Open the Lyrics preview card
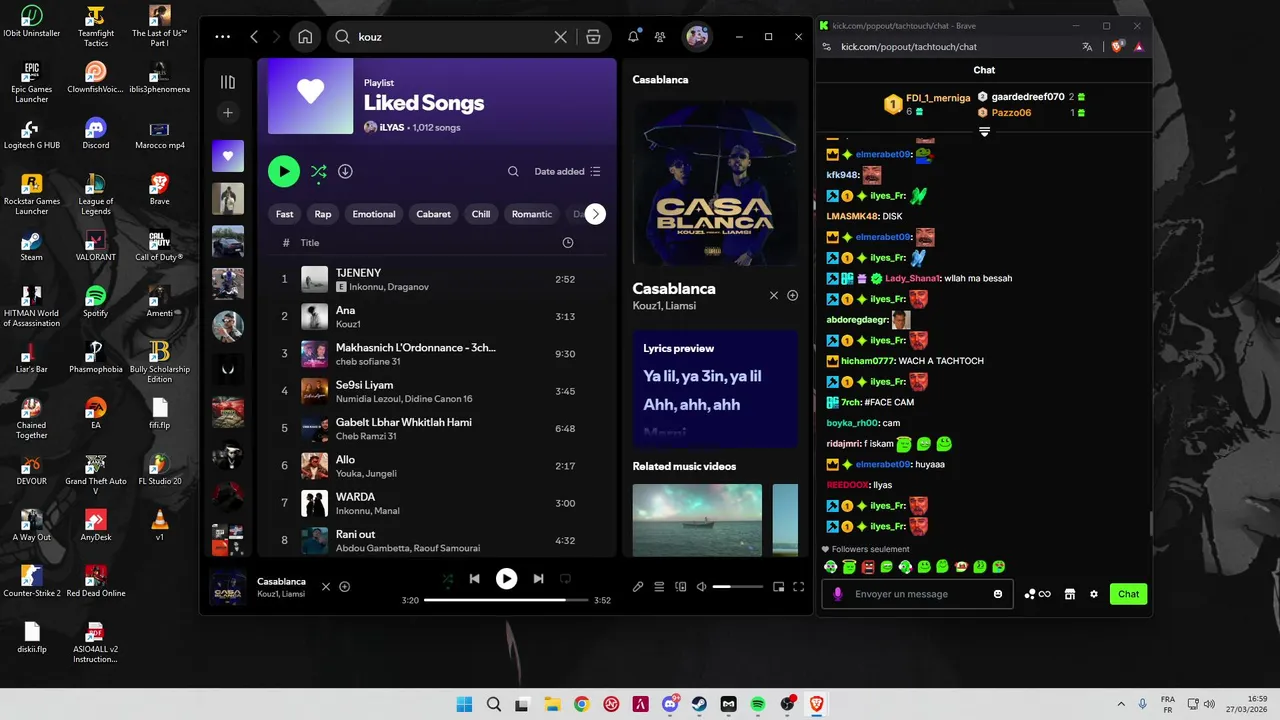1280x720 pixels. click(715, 389)
